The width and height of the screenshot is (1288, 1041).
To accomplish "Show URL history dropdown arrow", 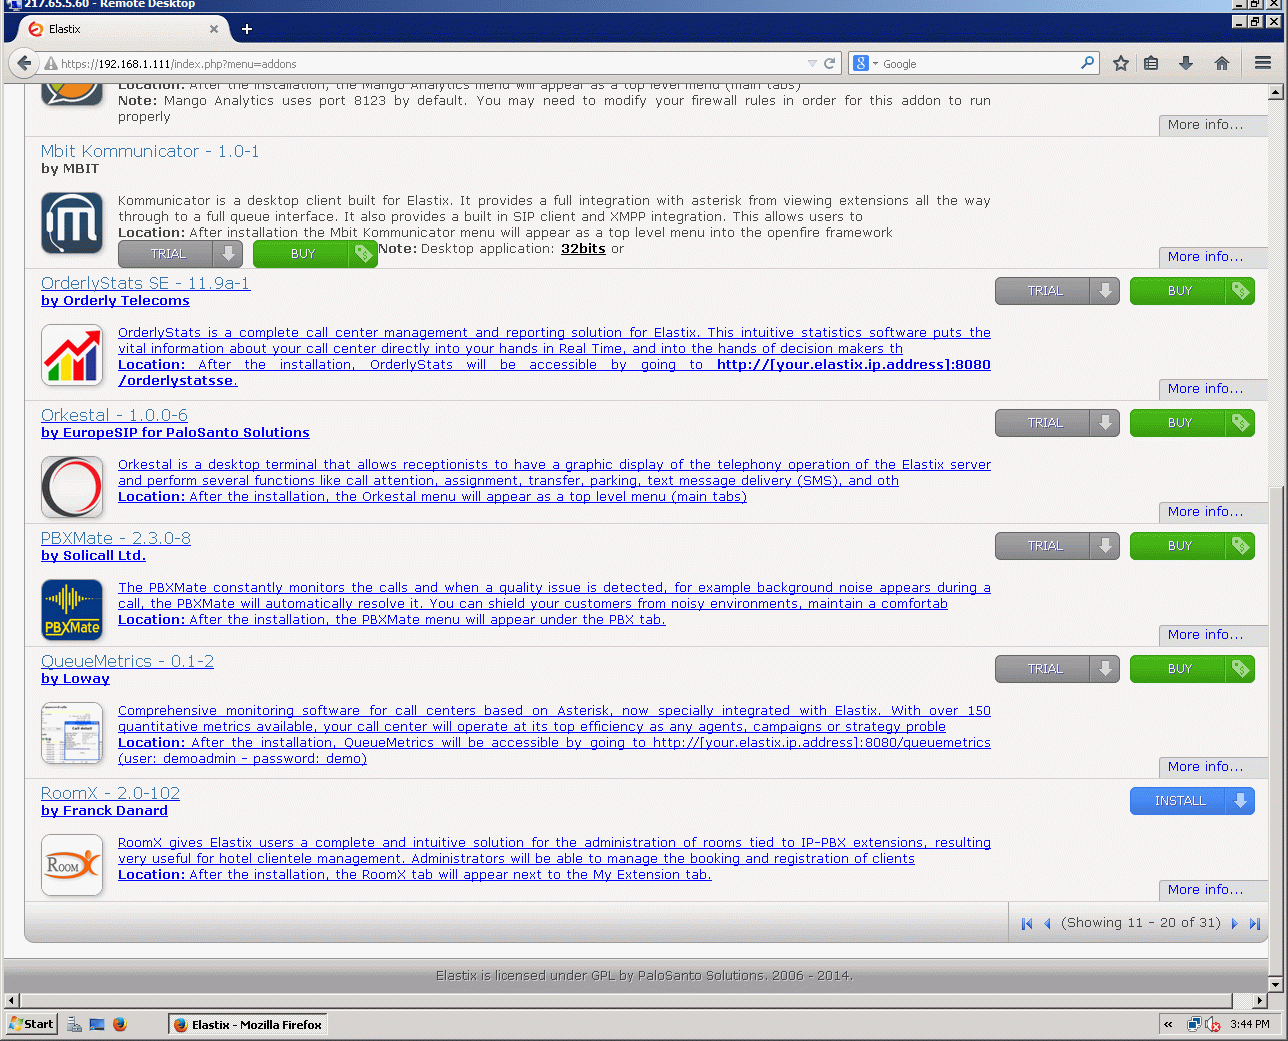I will tap(812, 63).
